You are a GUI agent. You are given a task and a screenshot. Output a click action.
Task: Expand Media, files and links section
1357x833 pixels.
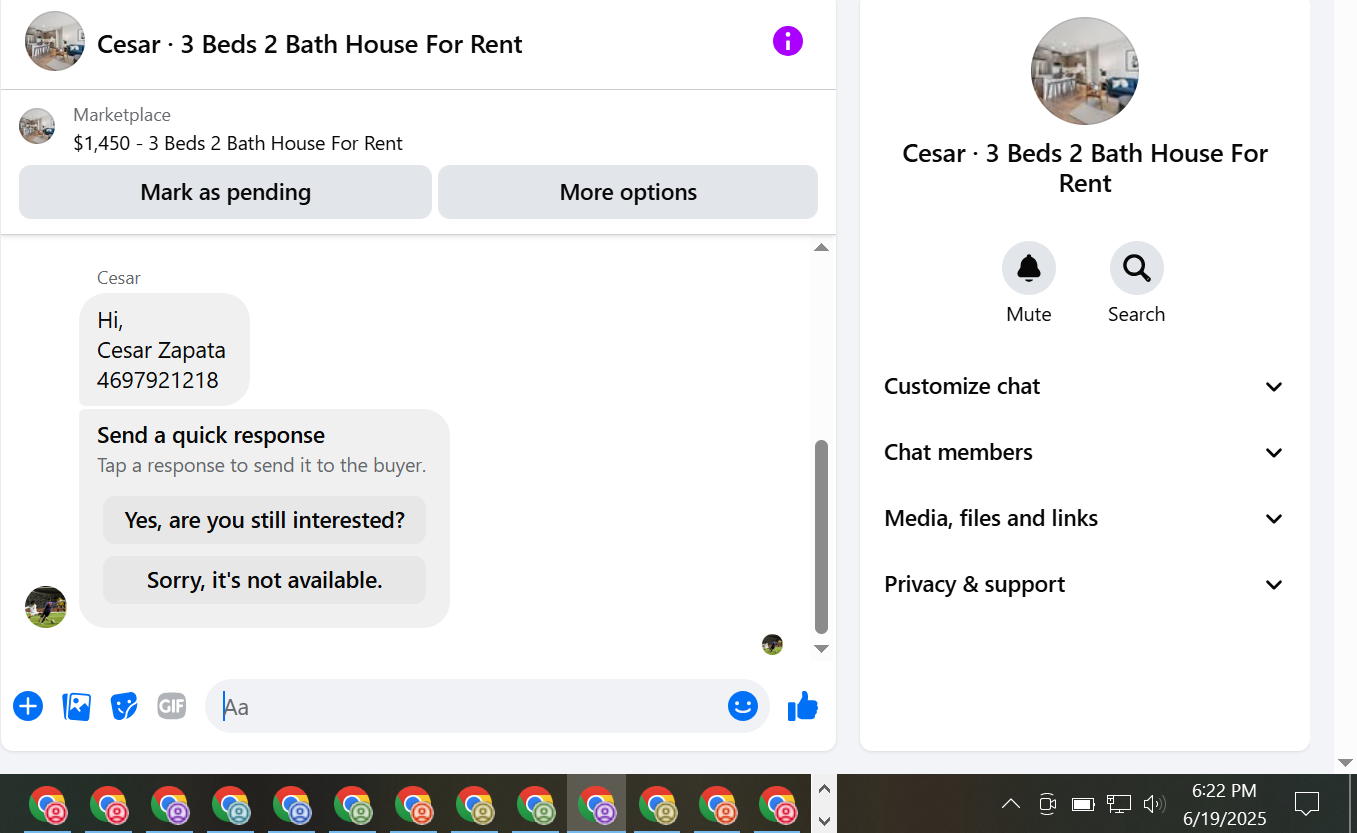point(1085,518)
